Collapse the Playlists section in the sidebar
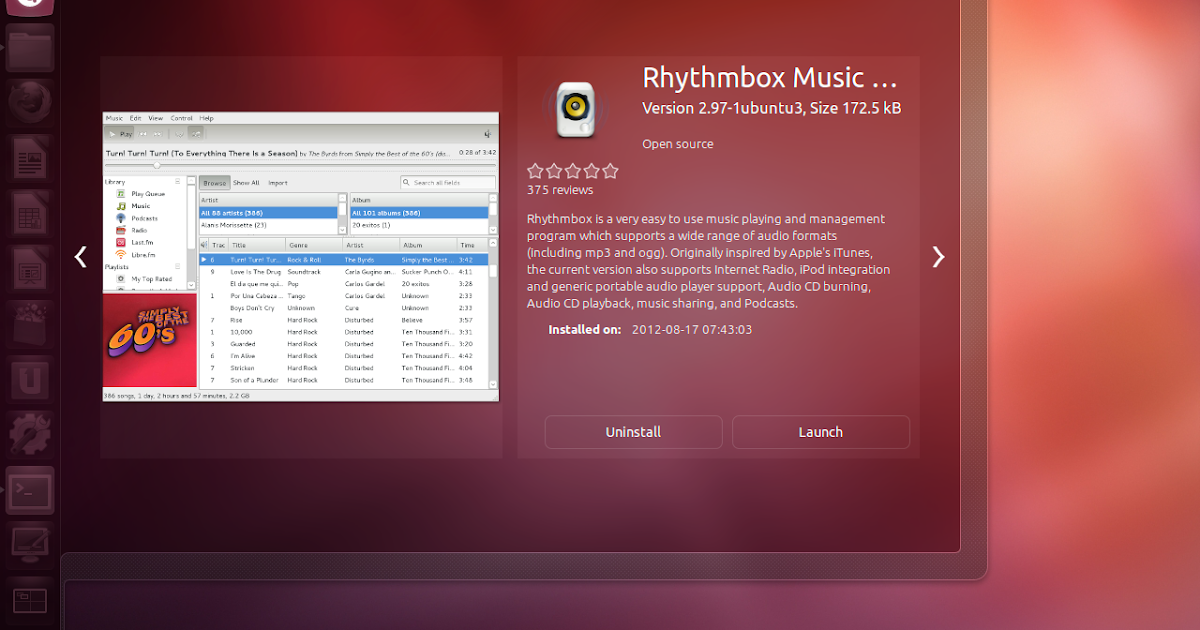This screenshot has width=1200, height=630. point(177,265)
